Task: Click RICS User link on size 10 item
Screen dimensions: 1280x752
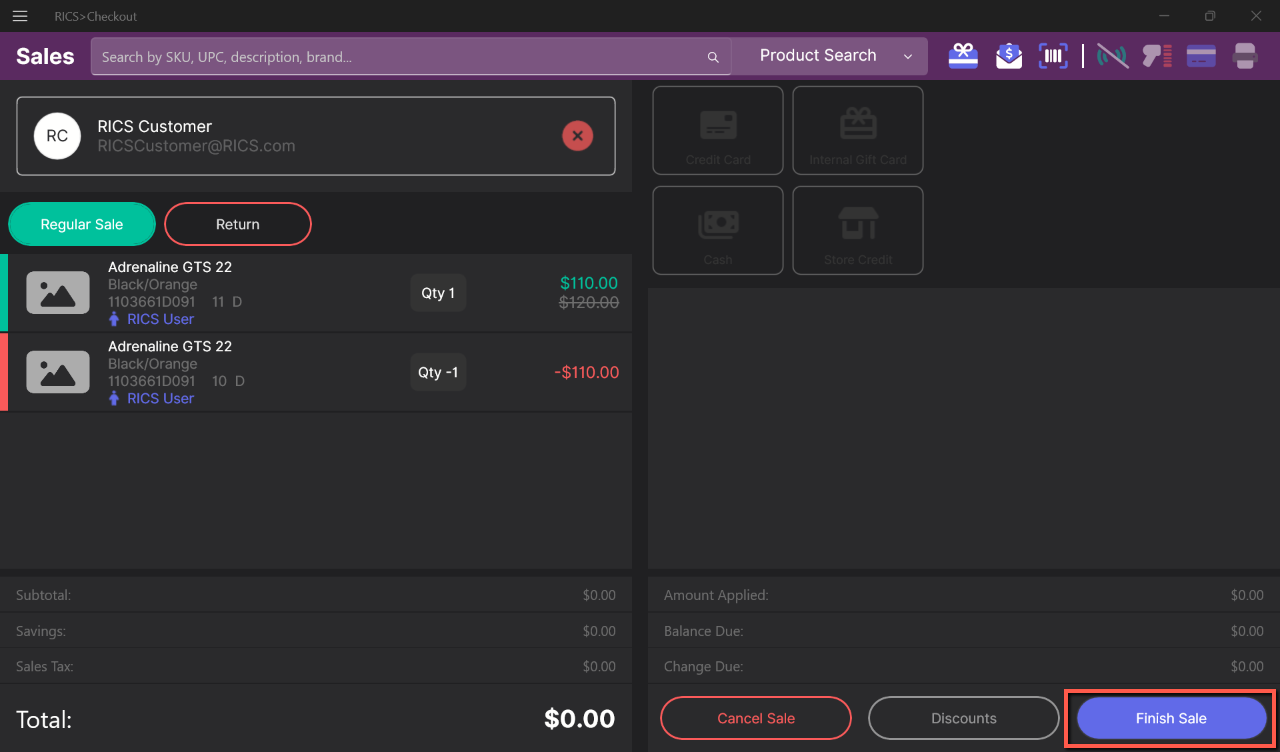Action: (x=151, y=398)
